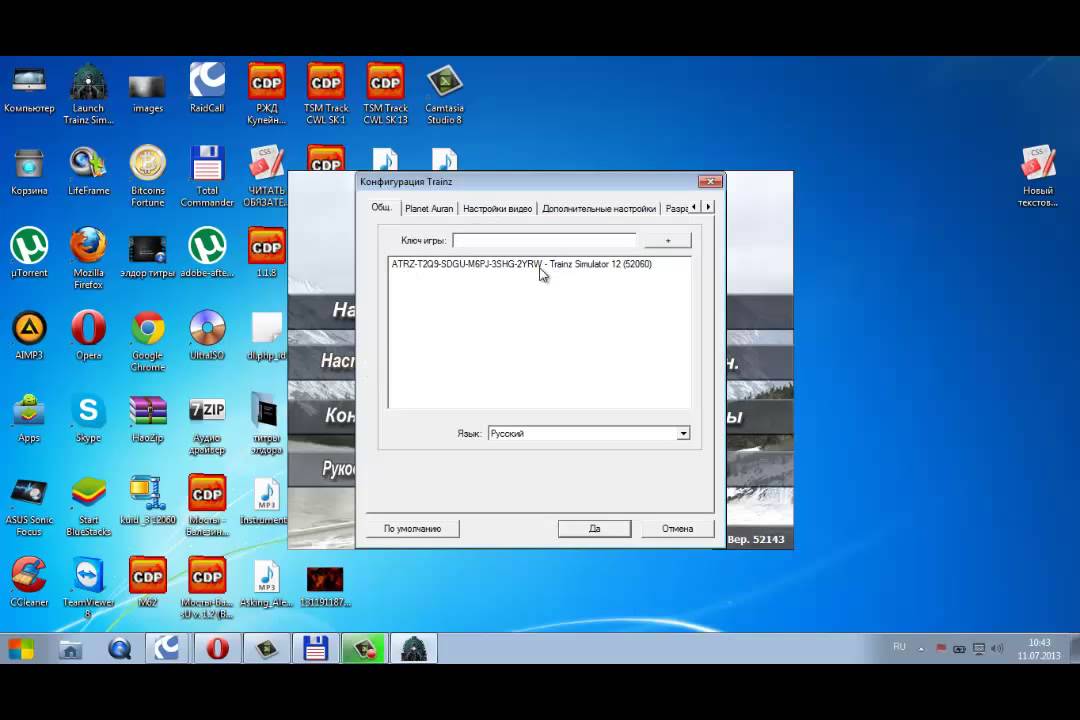Image resolution: width=1080 pixels, height=720 pixels.
Task: Open the Start BlueStacks desktop icon
Action: (x=88, y=506)
